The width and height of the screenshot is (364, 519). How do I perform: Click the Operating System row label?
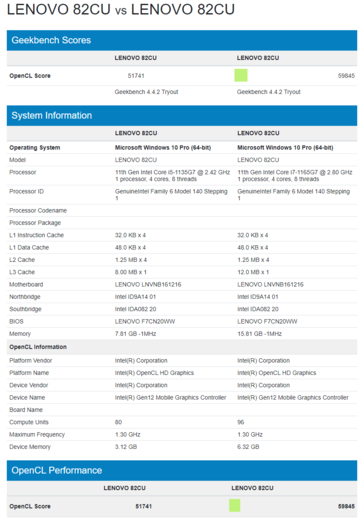coord(35,148)
